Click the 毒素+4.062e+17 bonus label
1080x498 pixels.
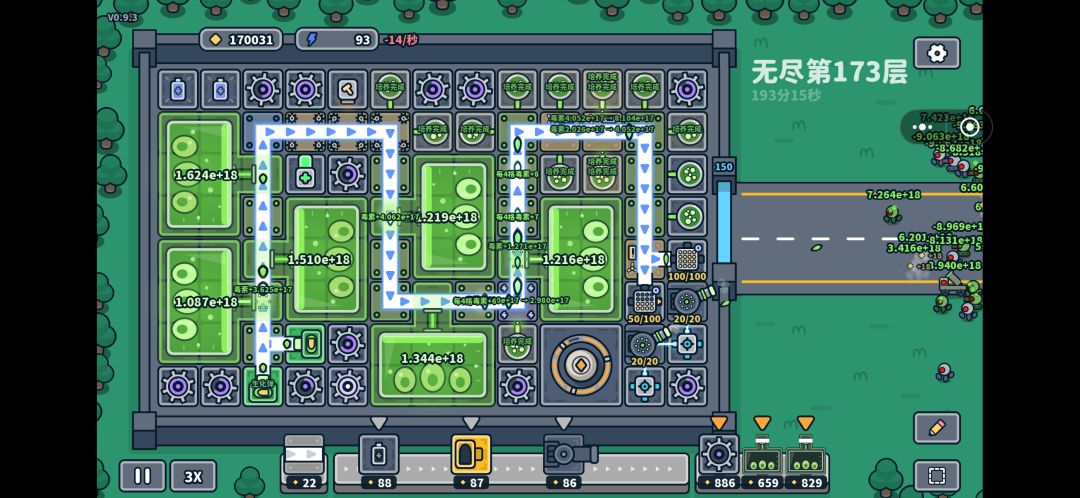click(391, 217)
